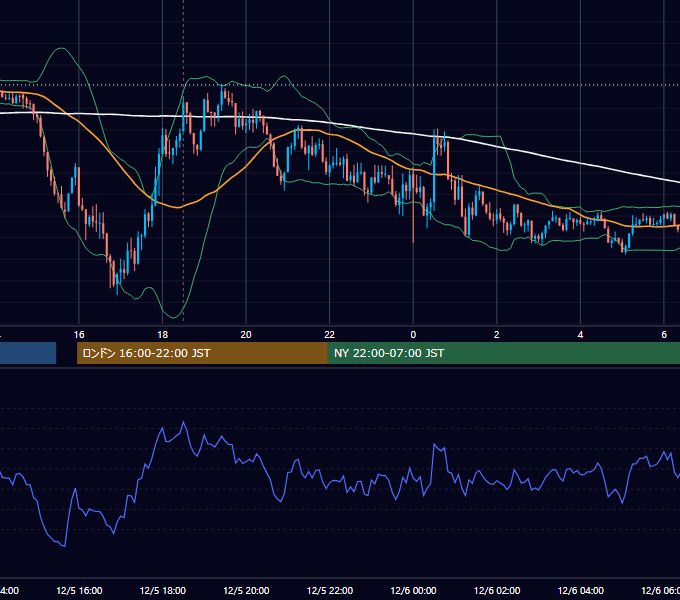The image size is (680, 600).
Task: Select the ロンドン 16:00-22:00 JST session bar
Action: (202, 353)
